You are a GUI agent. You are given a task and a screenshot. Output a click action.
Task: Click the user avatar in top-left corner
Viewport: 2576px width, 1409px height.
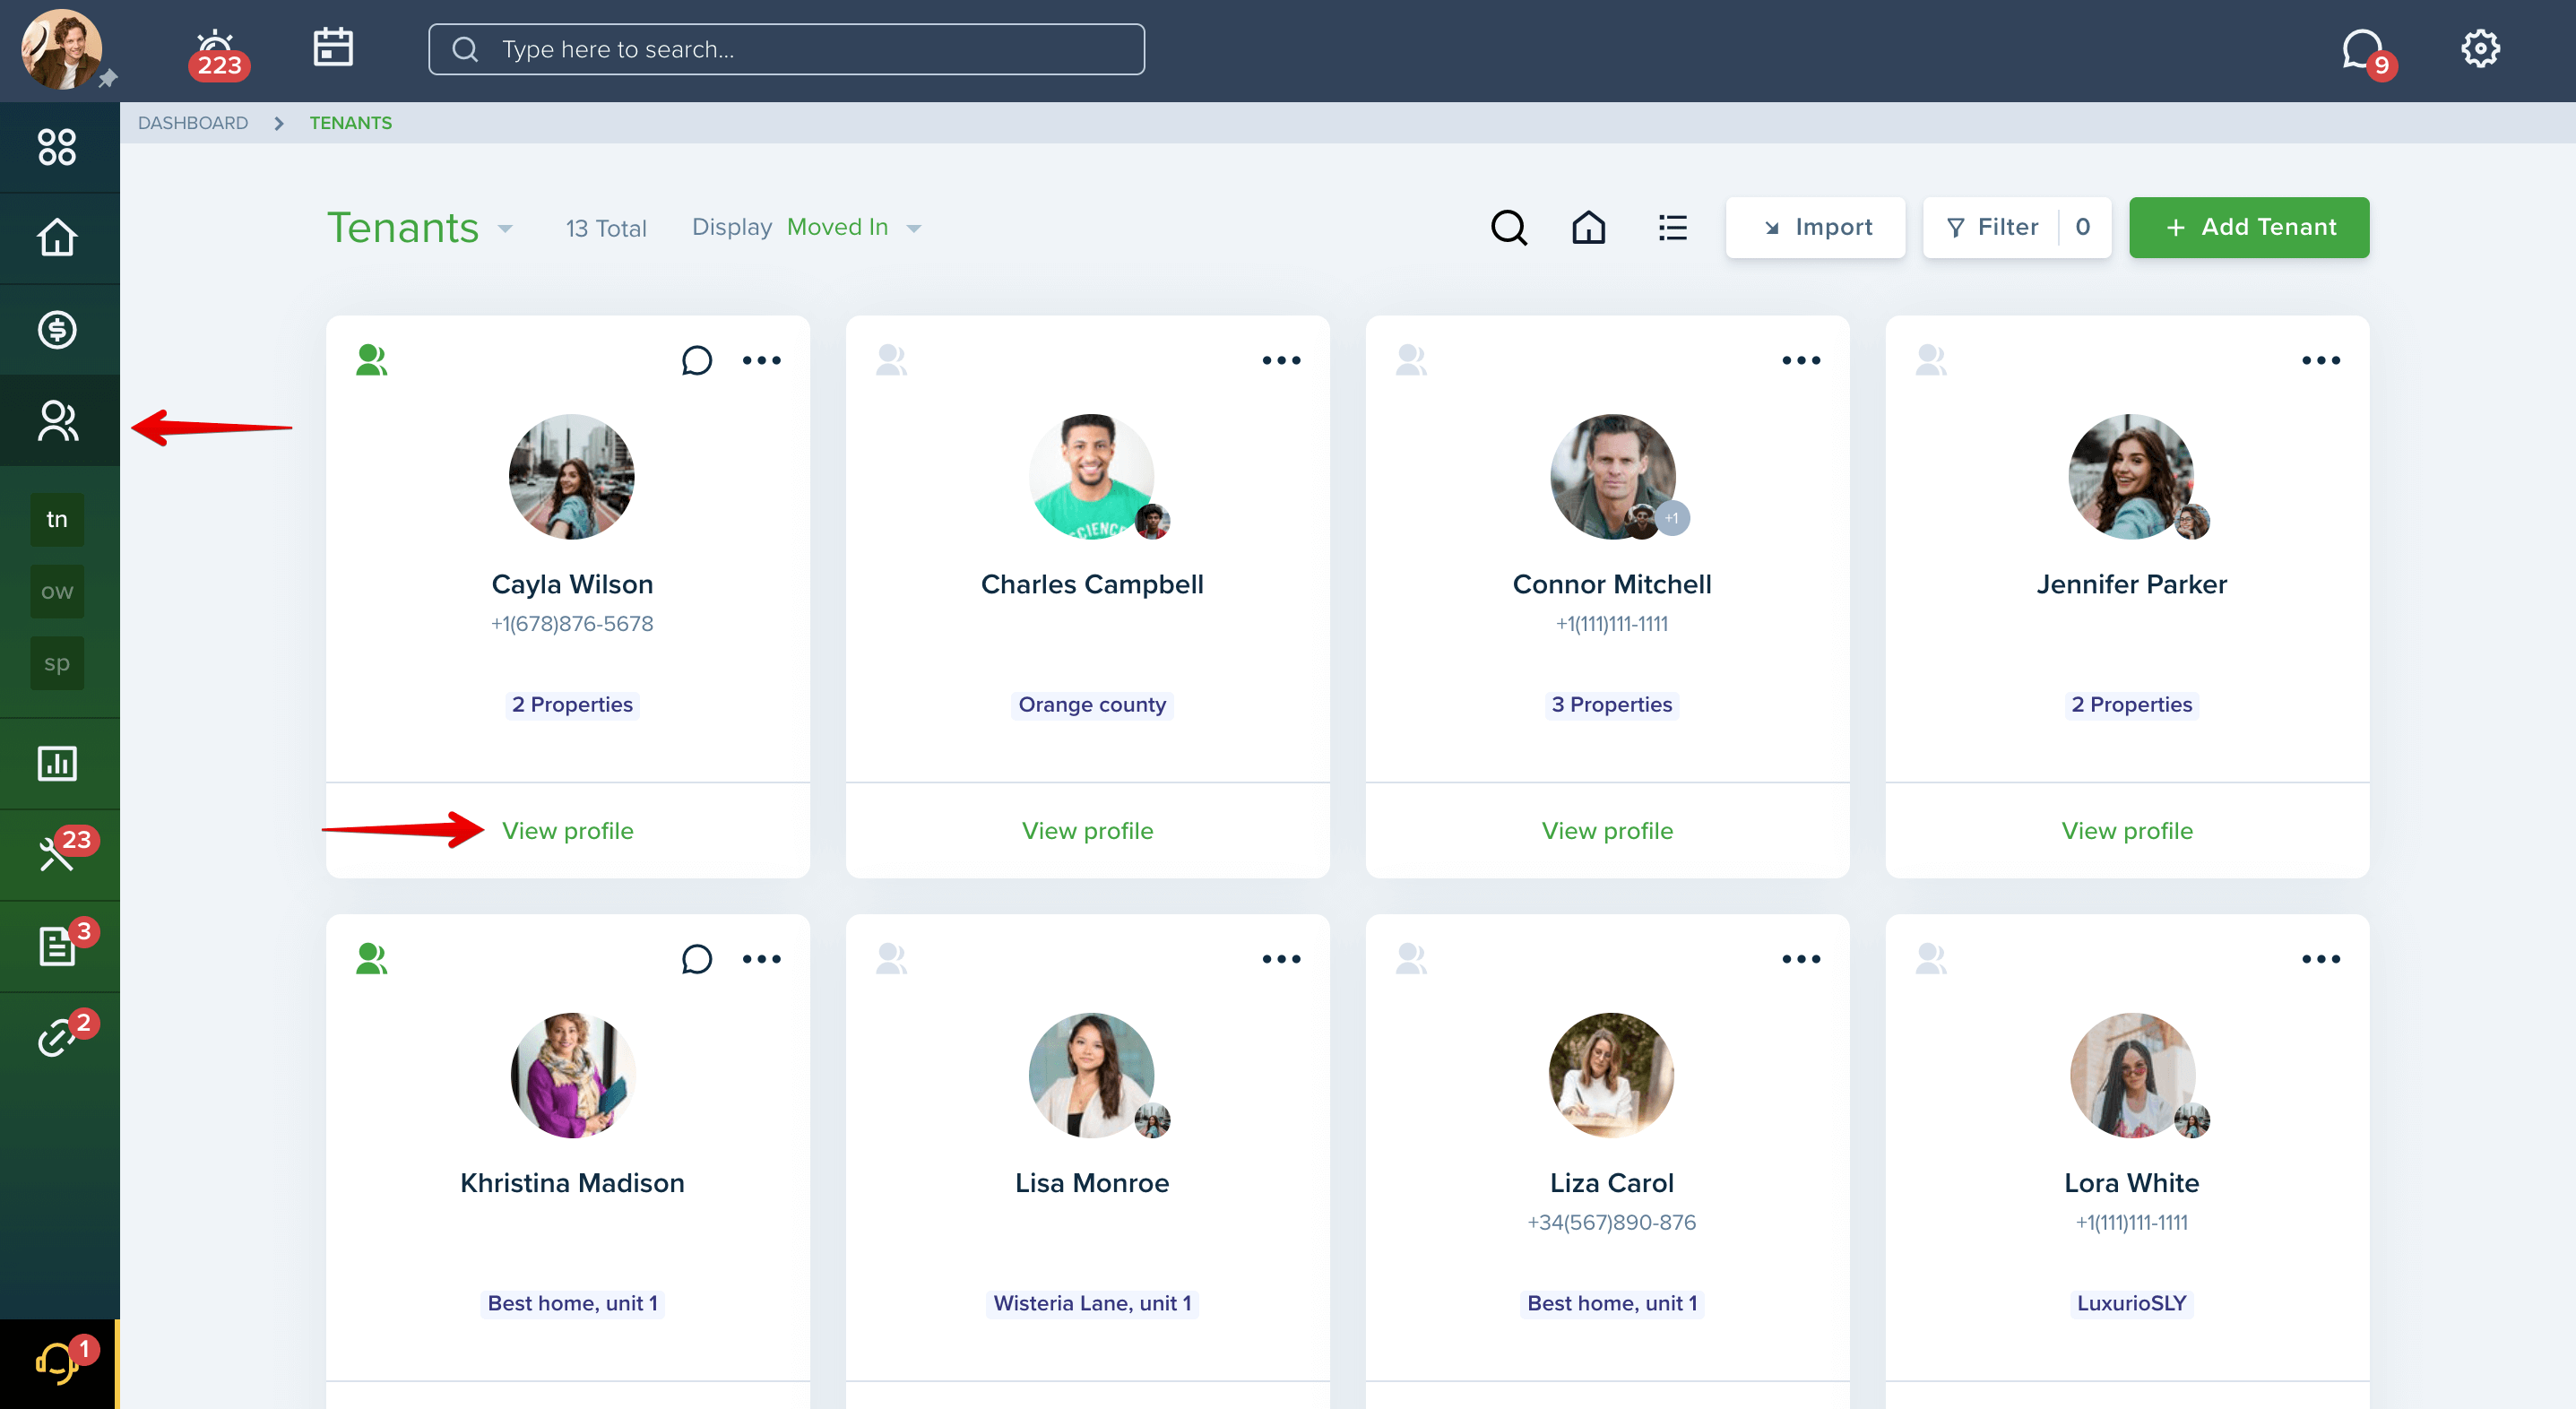[62, 49]
